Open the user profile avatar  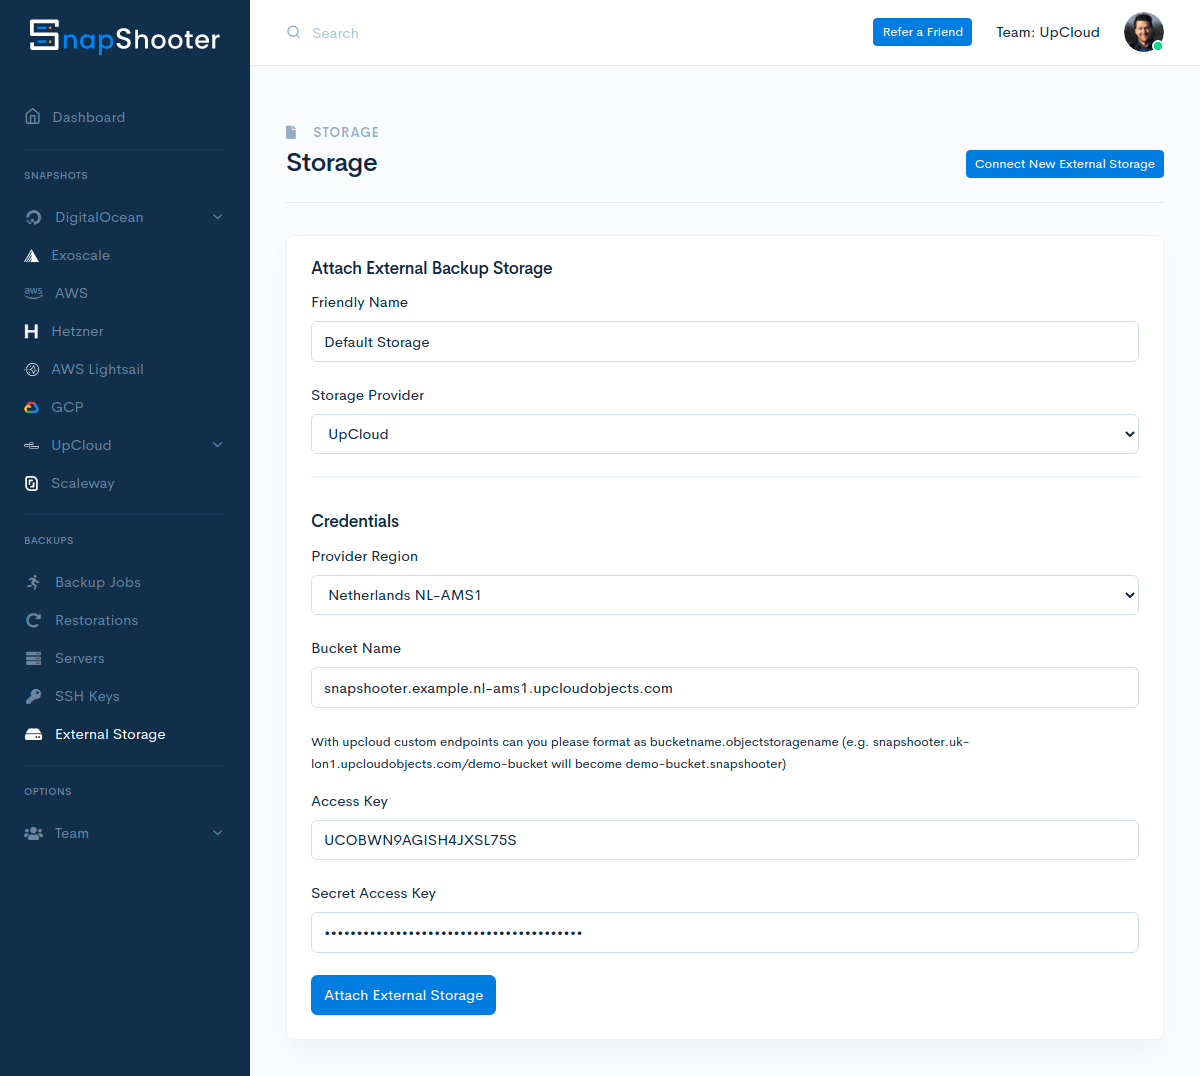tap(1143, 32)
